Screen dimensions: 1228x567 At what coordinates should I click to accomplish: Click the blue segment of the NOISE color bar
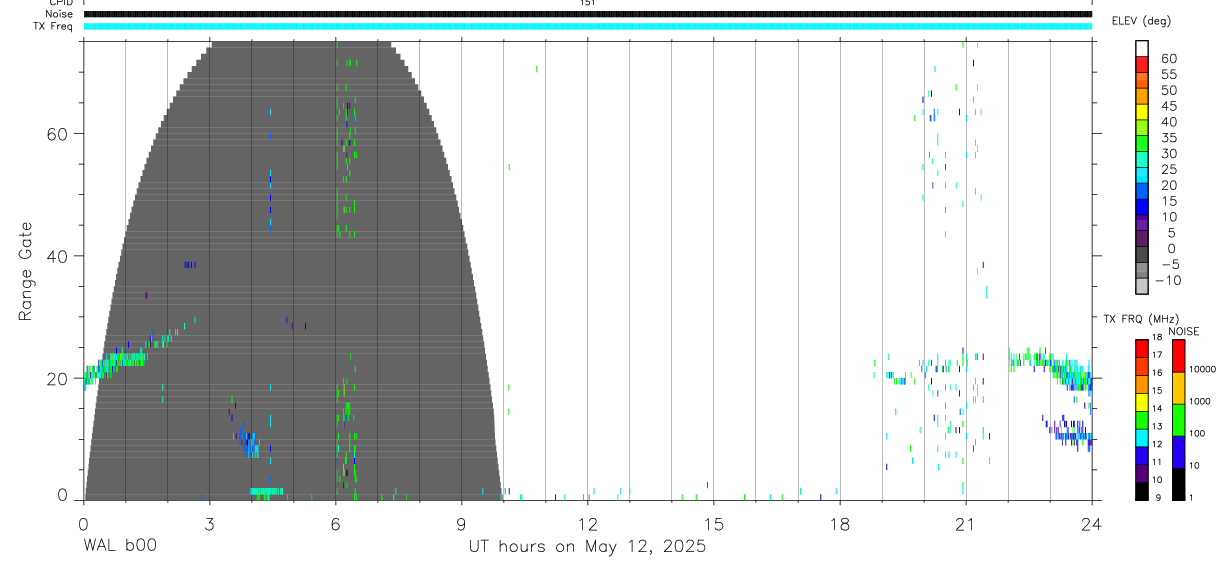coord(1178,452)
